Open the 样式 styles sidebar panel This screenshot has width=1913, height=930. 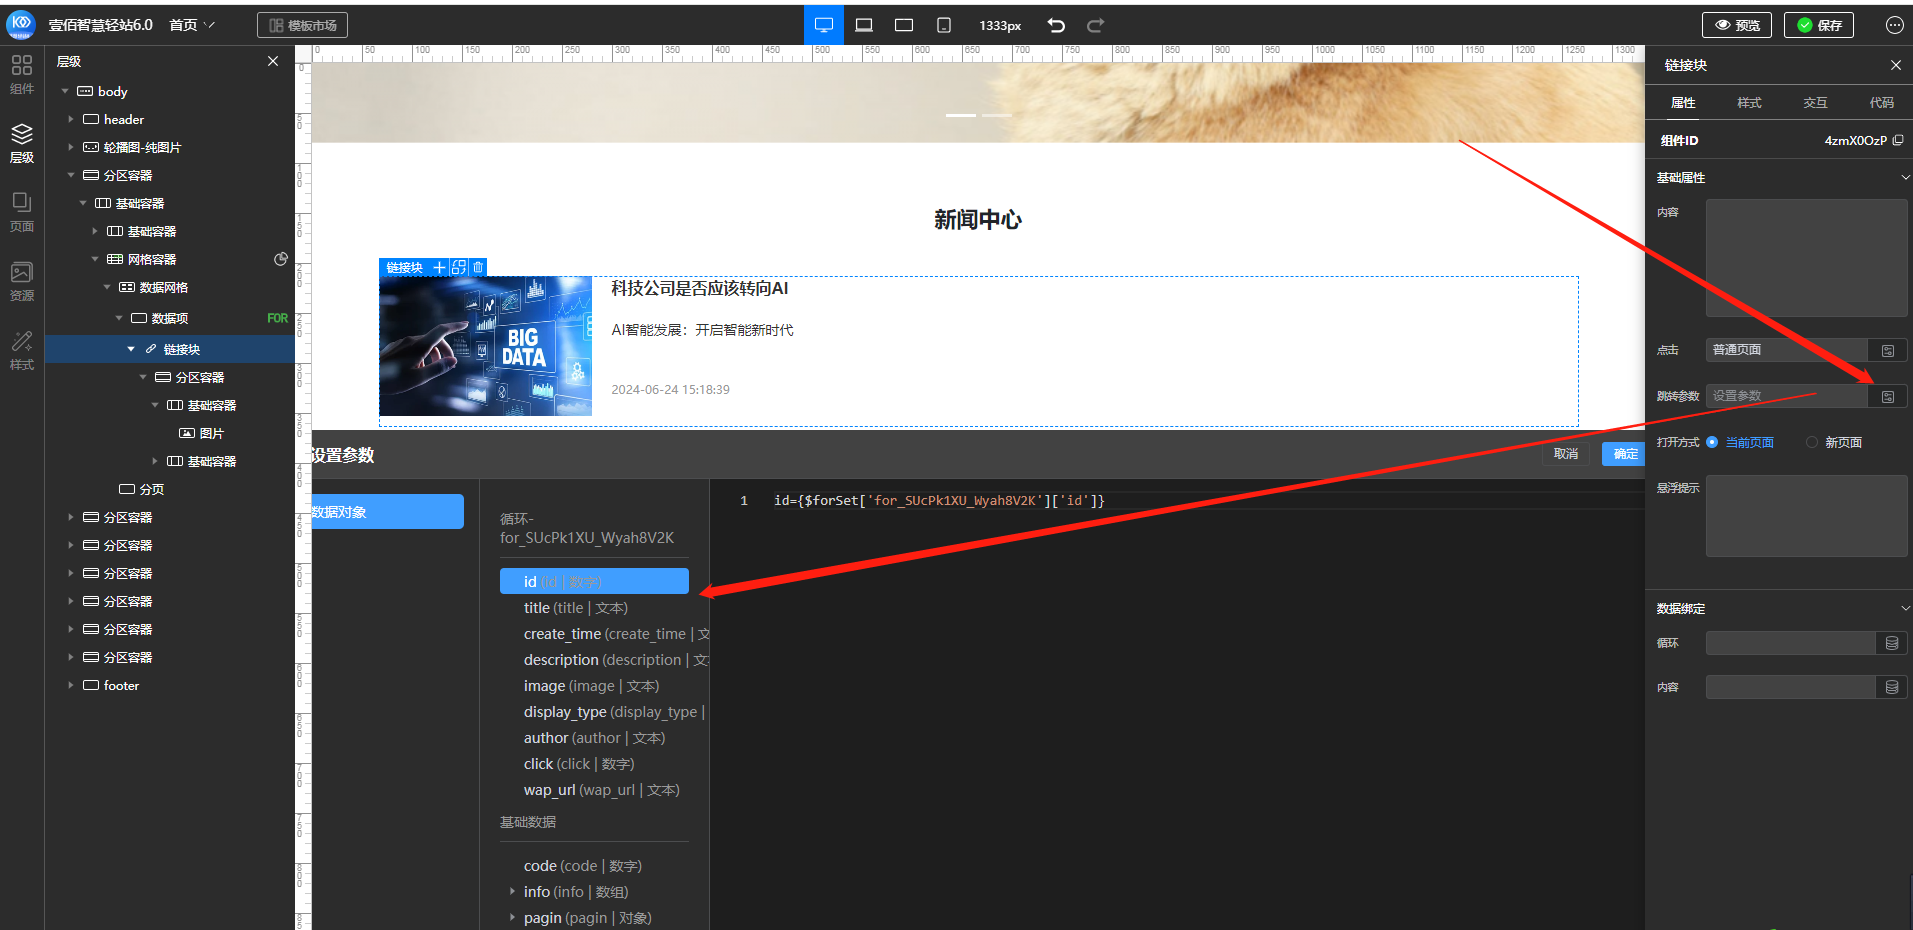[x=22, y=350]
